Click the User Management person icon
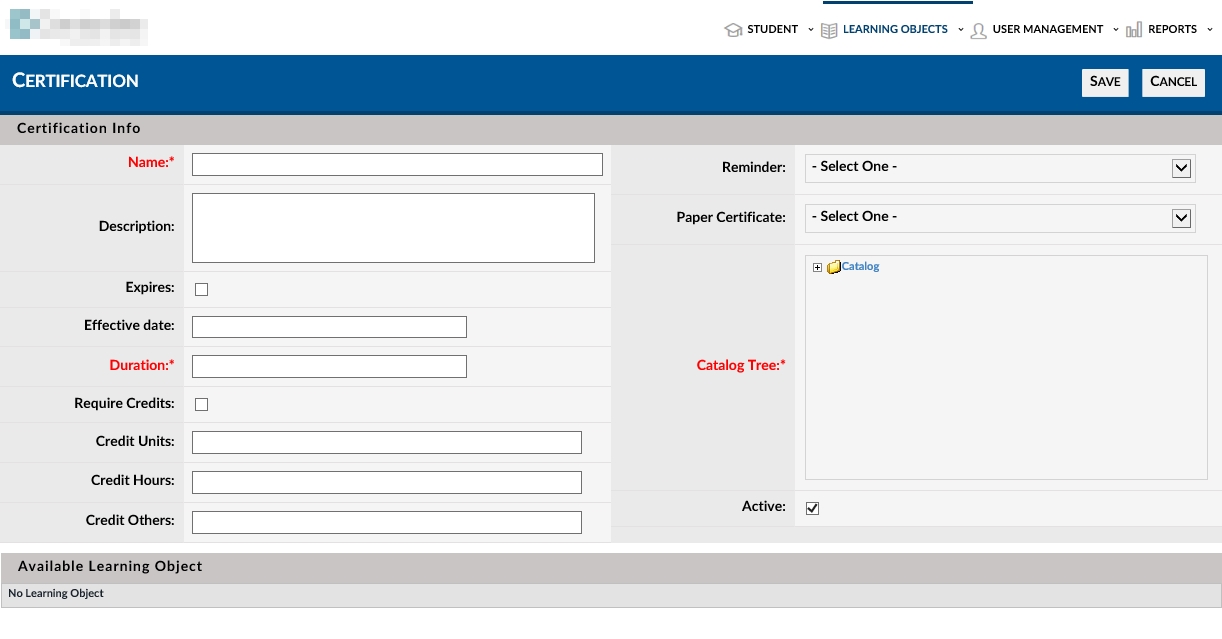The image size is (1222, 639). (978, 30)
